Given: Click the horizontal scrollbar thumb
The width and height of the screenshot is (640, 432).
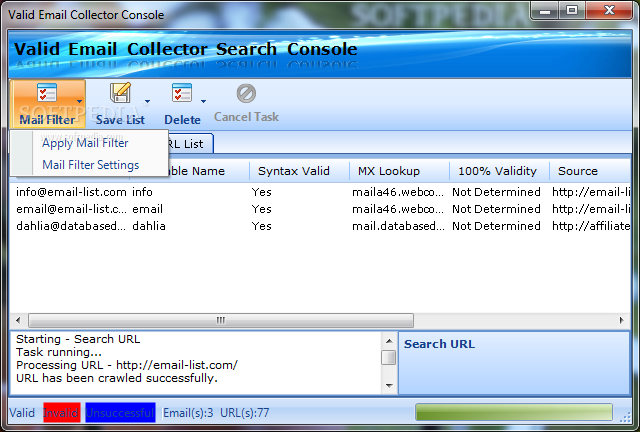Looking at the screenshot, I should tap(221, 320).
